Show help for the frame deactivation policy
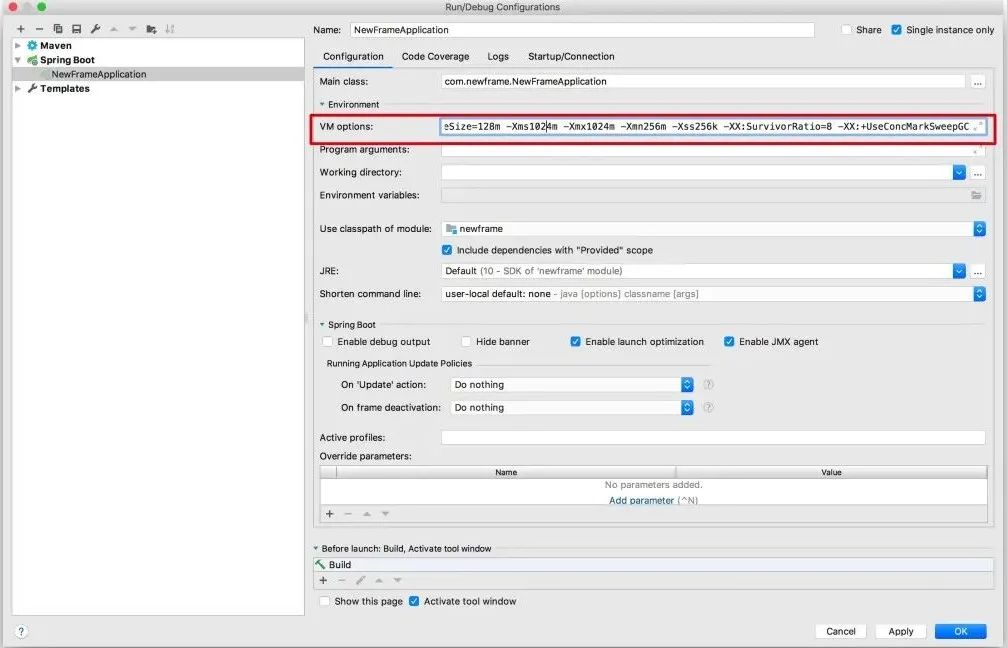Viewport: 1007px width, 648px height. tap(708, 407)
